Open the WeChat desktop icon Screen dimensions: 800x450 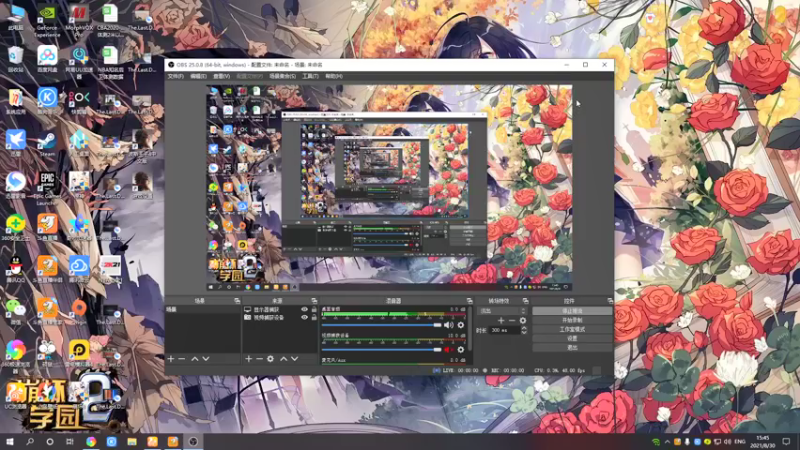[16, 311]
